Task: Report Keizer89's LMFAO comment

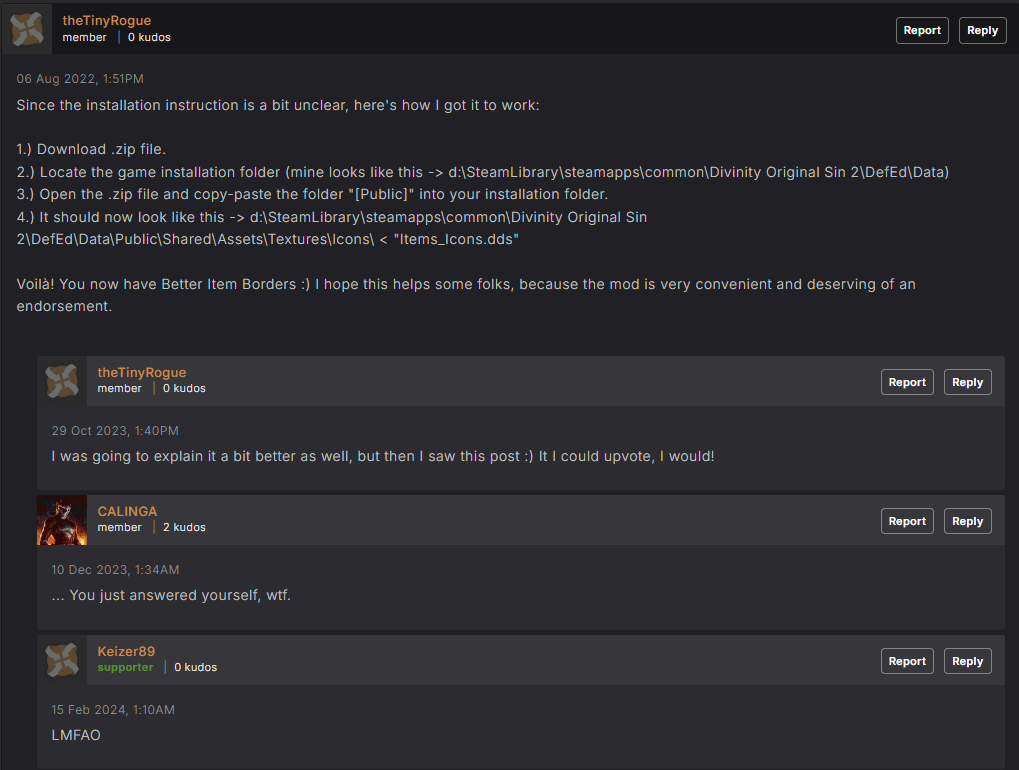Action: tap(906, 661)
